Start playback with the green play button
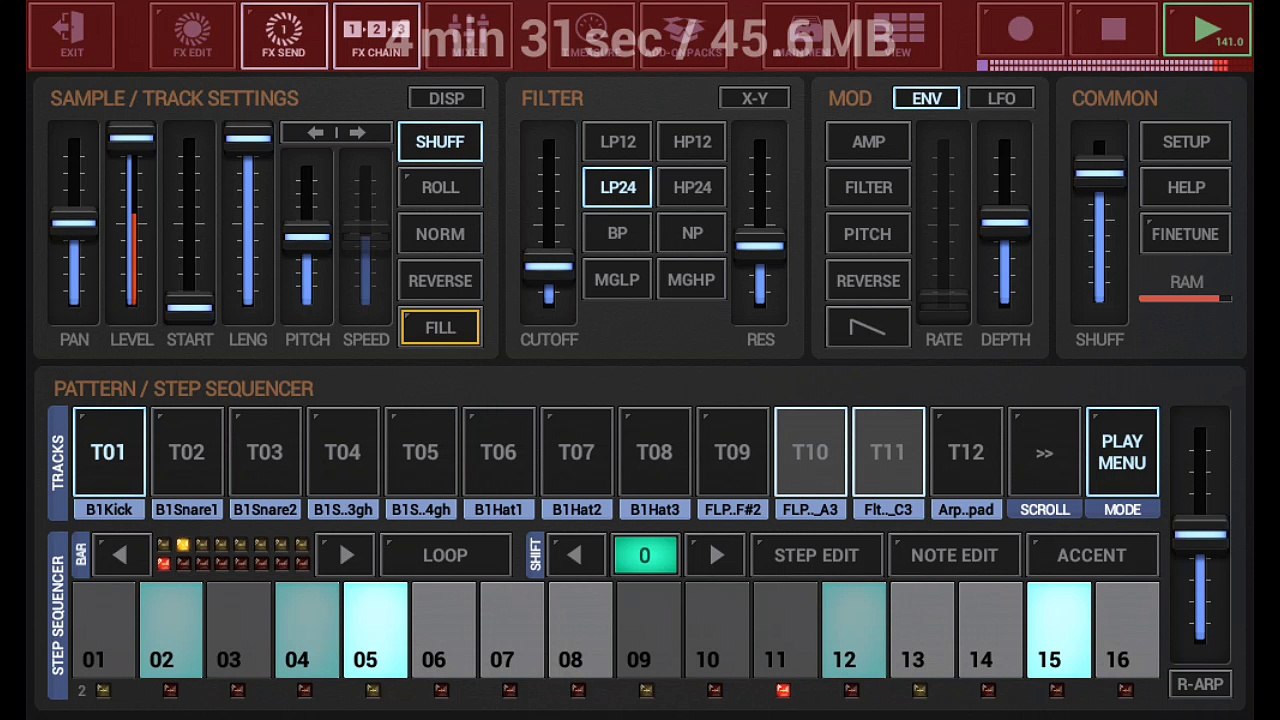The image size is (1280, 720). point(1207,30)
